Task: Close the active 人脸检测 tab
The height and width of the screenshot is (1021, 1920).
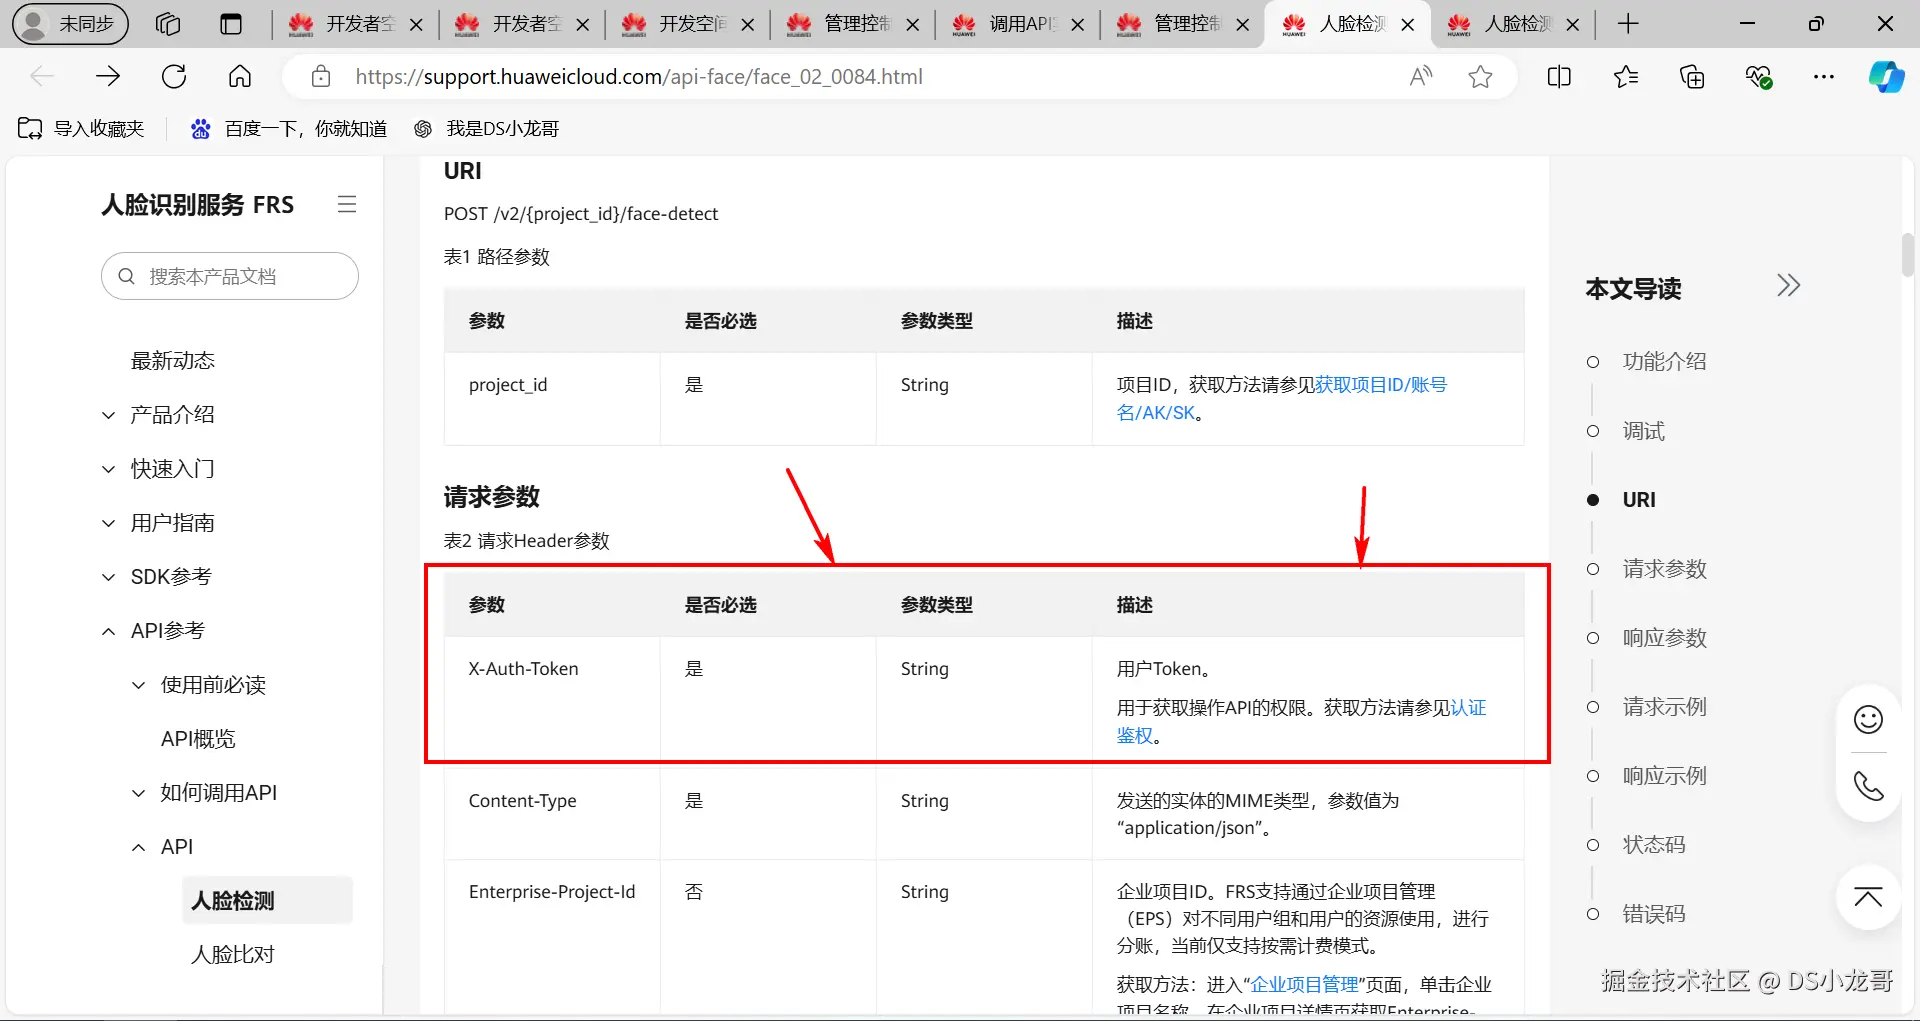Action: 1408,25
